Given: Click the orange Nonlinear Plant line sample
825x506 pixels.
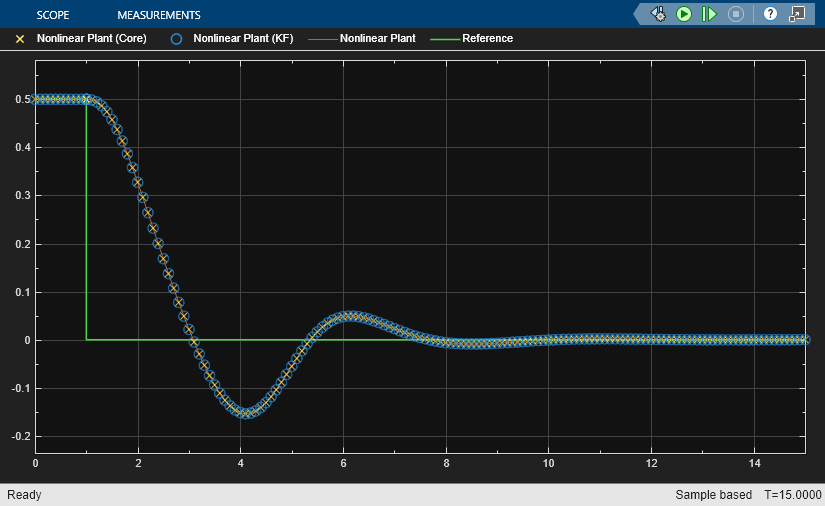Looking at the screenshot, I should tap(323, 39).
